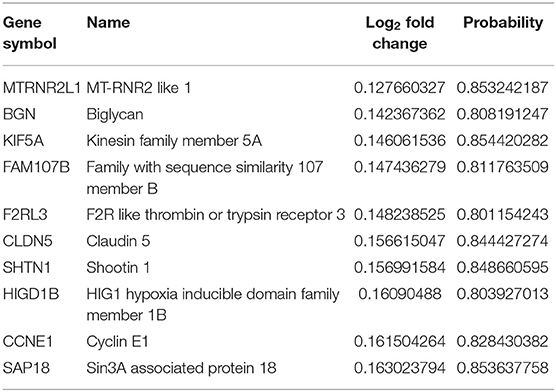Click fold change value 0.16090488
Image resolution: width=556 pixels, height=392 pixels.
click(x=400, y=294)
